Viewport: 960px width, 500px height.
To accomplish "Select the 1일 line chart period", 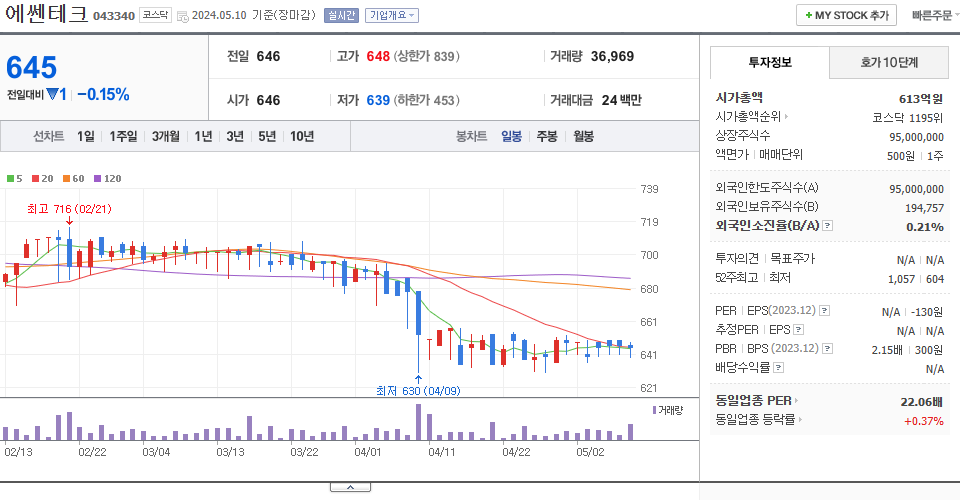I will pos(86,136).
